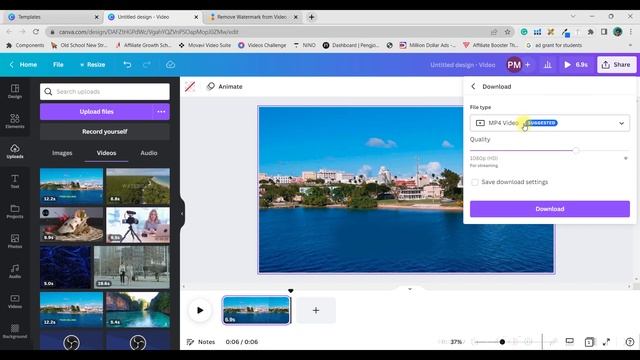Open browser extensions puzzle icon
This screenshot has width=640, height=360.
tap(590, 31)
